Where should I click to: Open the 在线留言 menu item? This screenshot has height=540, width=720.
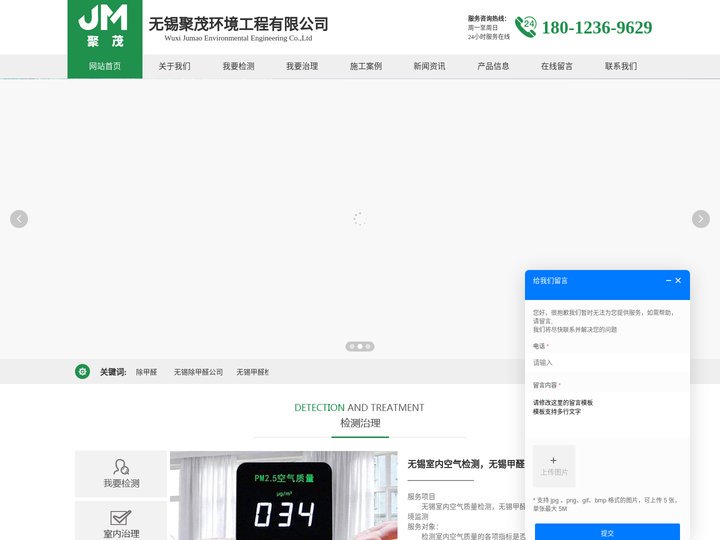557,66
